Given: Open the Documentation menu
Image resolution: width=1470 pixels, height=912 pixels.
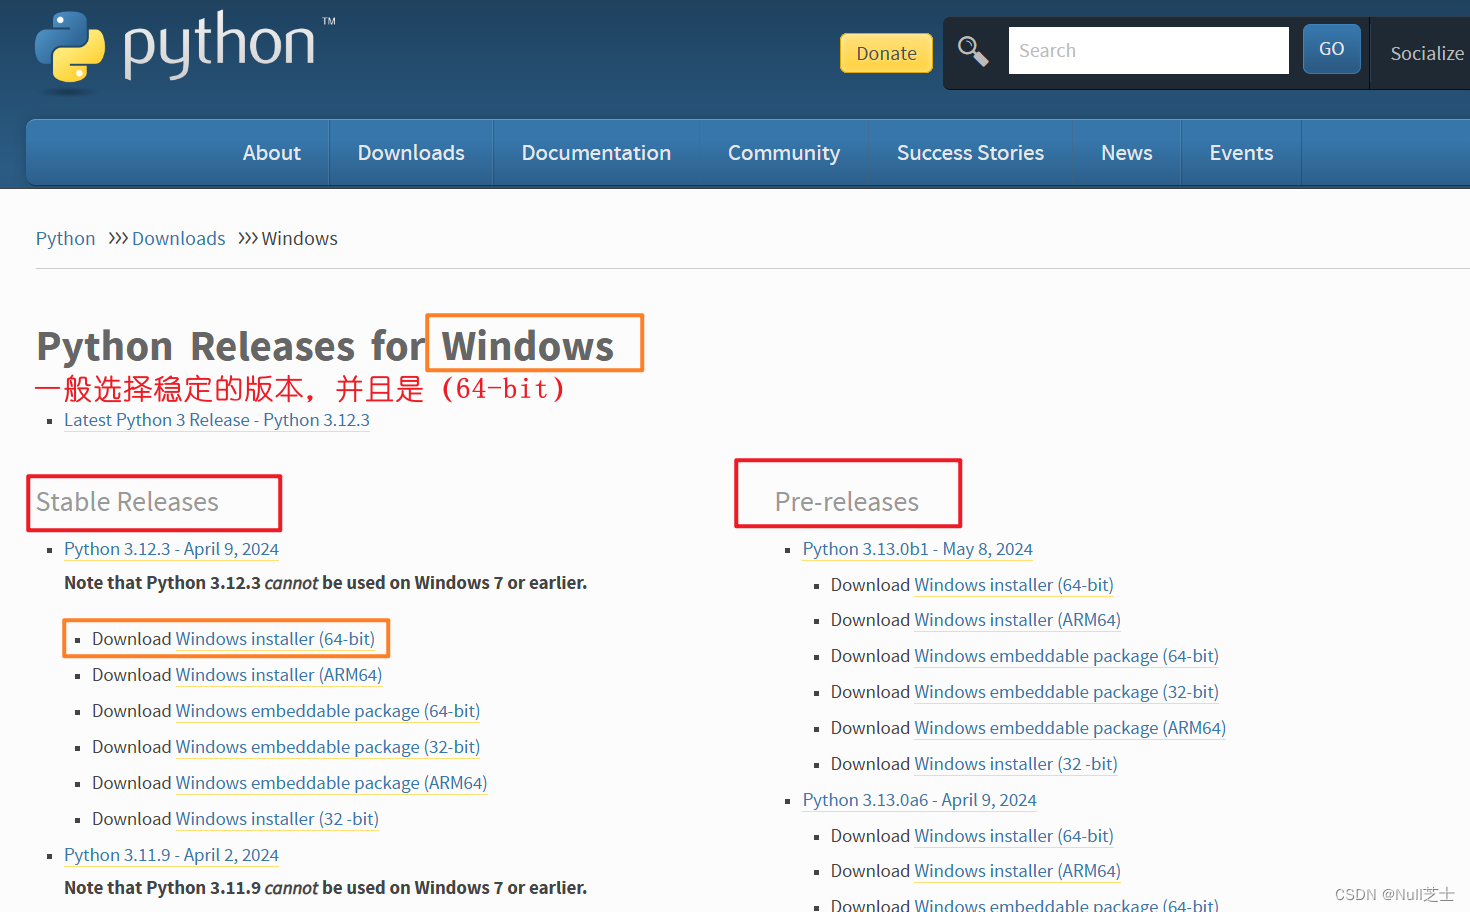Looking at the screenshot, I should click(596, 152).
